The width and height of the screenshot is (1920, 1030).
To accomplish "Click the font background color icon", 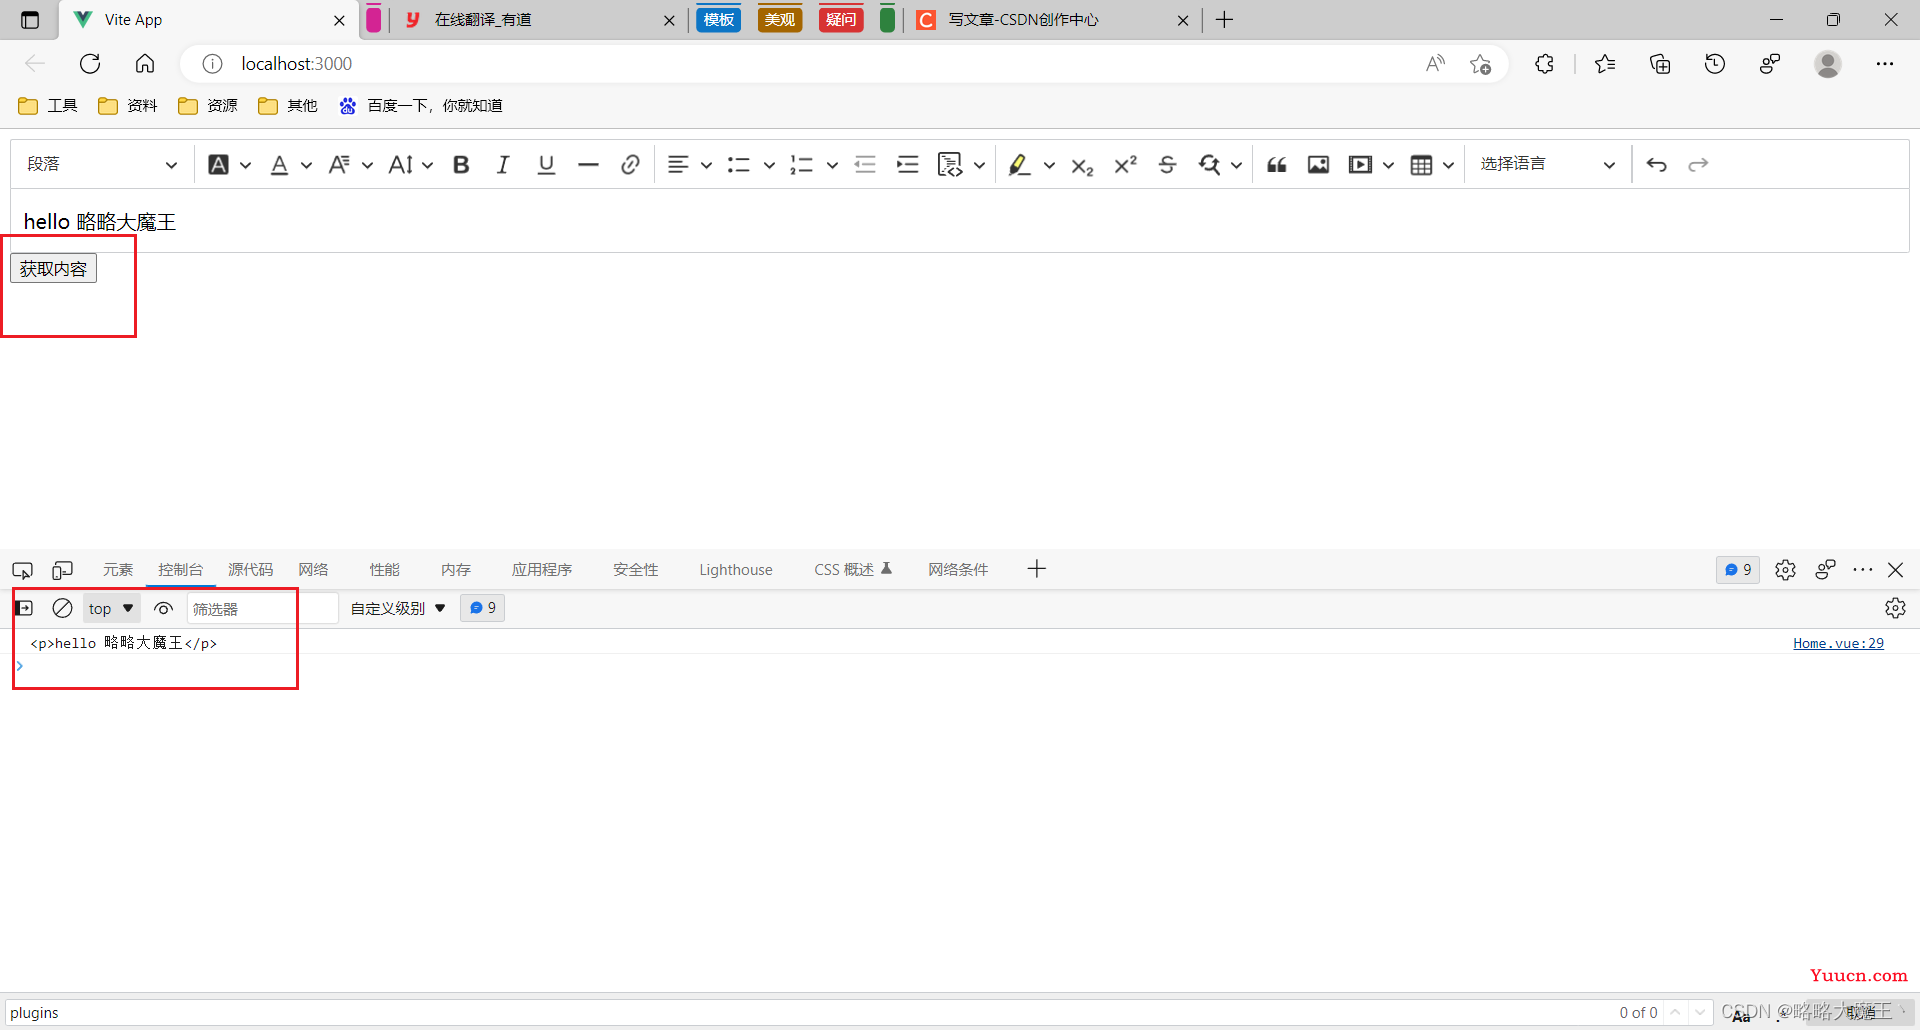I will tap(218, 165).
